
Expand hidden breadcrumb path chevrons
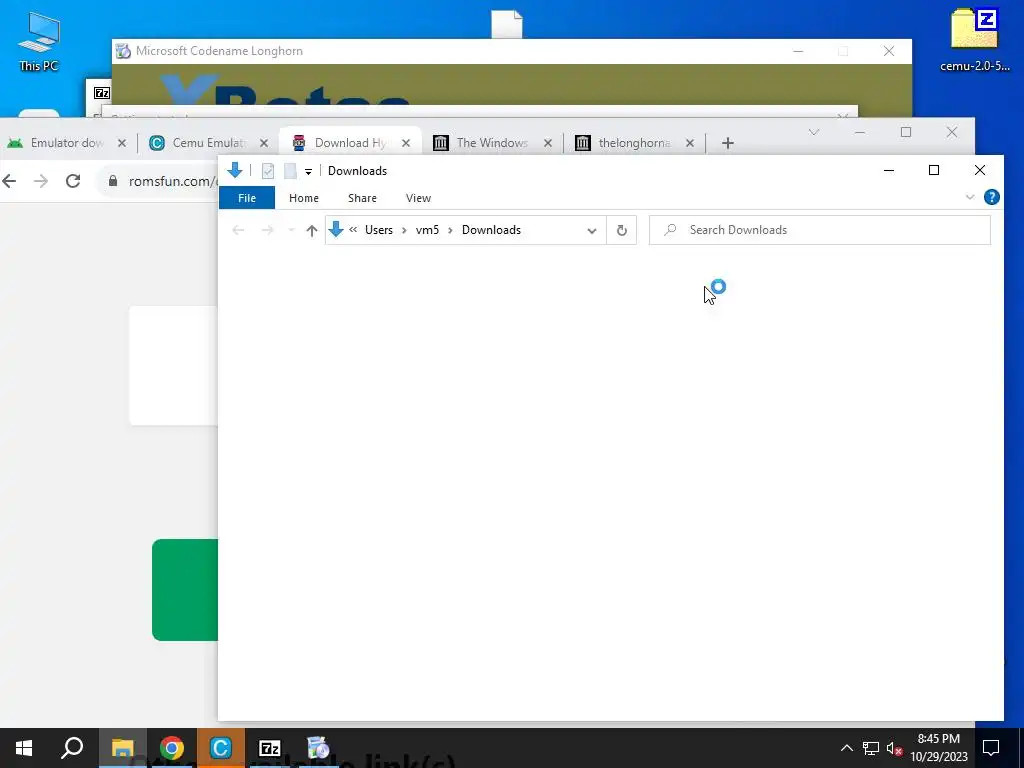coord(353,230)
